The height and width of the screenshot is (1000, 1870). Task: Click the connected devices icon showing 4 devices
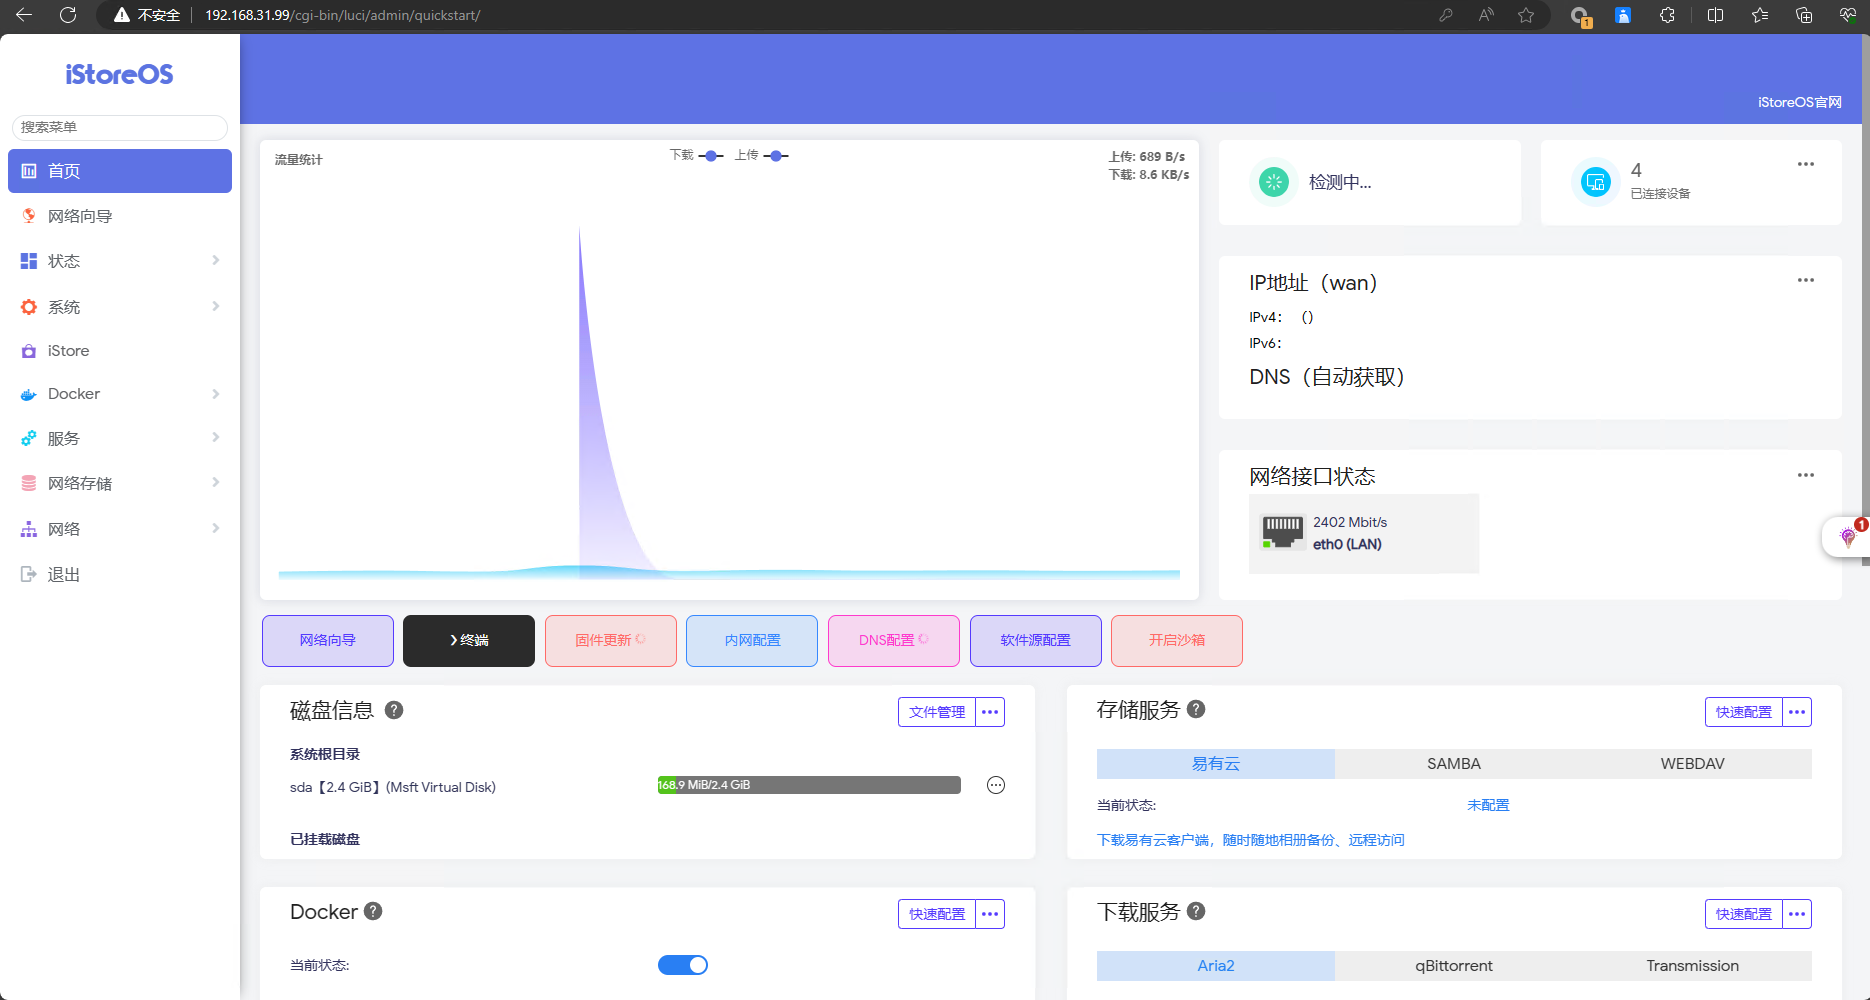(x=1596, y=182)
